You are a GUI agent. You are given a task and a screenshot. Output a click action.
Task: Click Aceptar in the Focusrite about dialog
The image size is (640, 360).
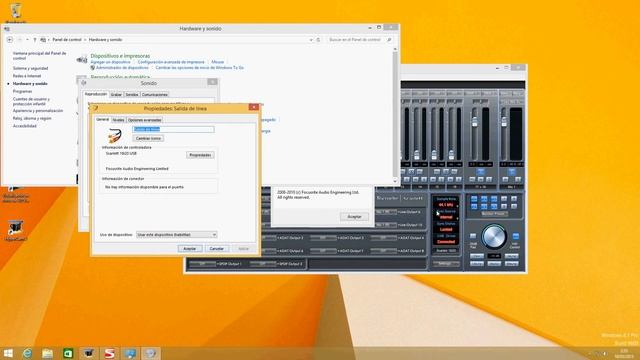pos(354,217)
